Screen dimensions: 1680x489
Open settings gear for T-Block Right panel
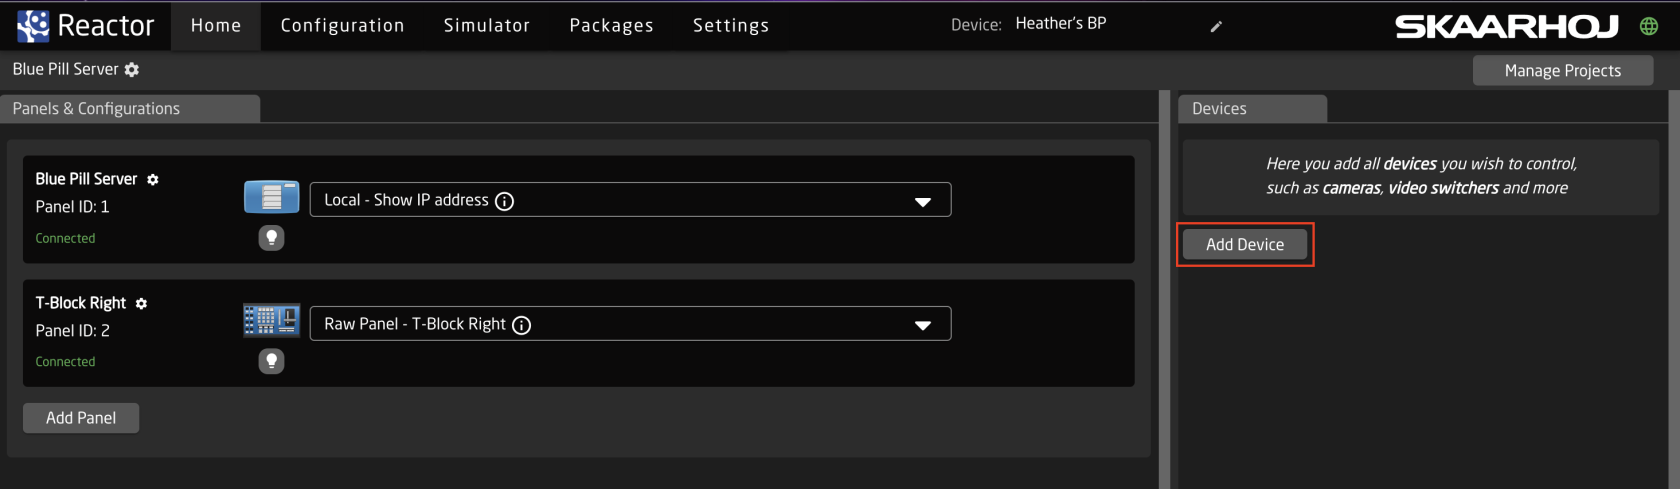point(141,304)
